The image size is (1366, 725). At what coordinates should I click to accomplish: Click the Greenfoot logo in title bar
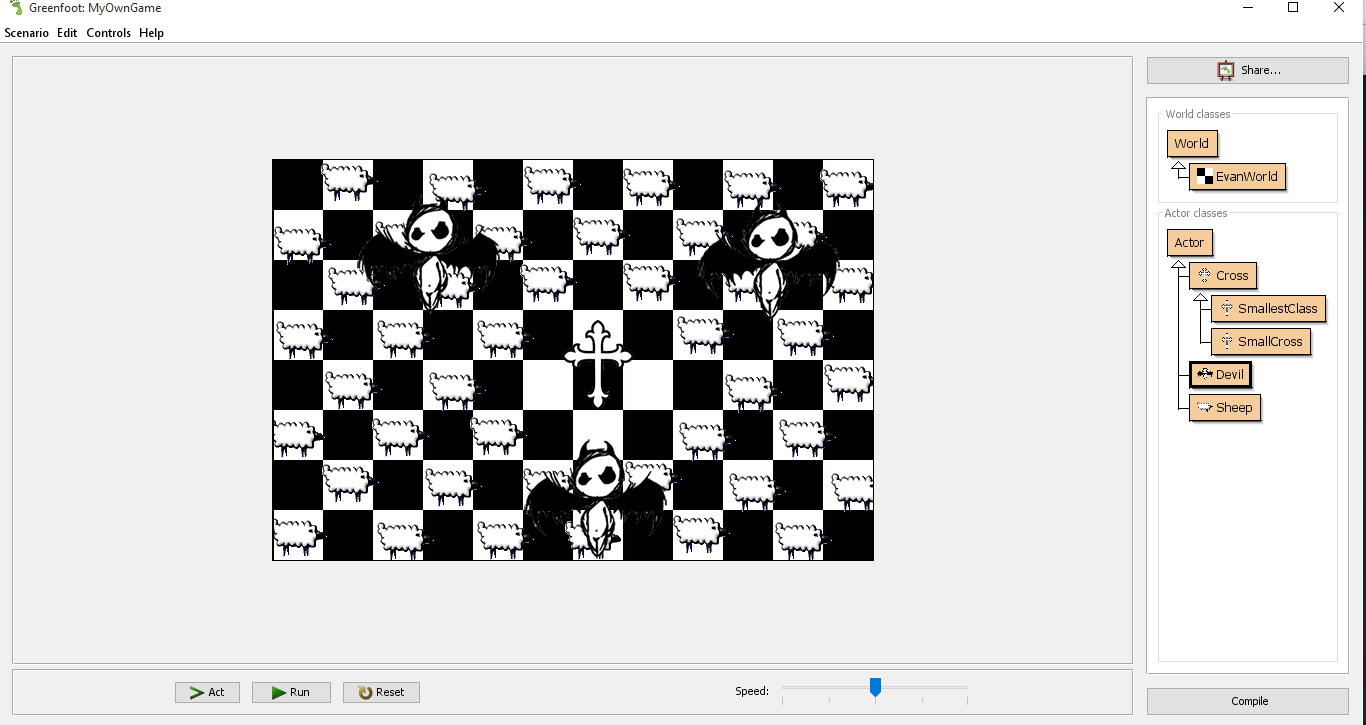pos(15,8)
